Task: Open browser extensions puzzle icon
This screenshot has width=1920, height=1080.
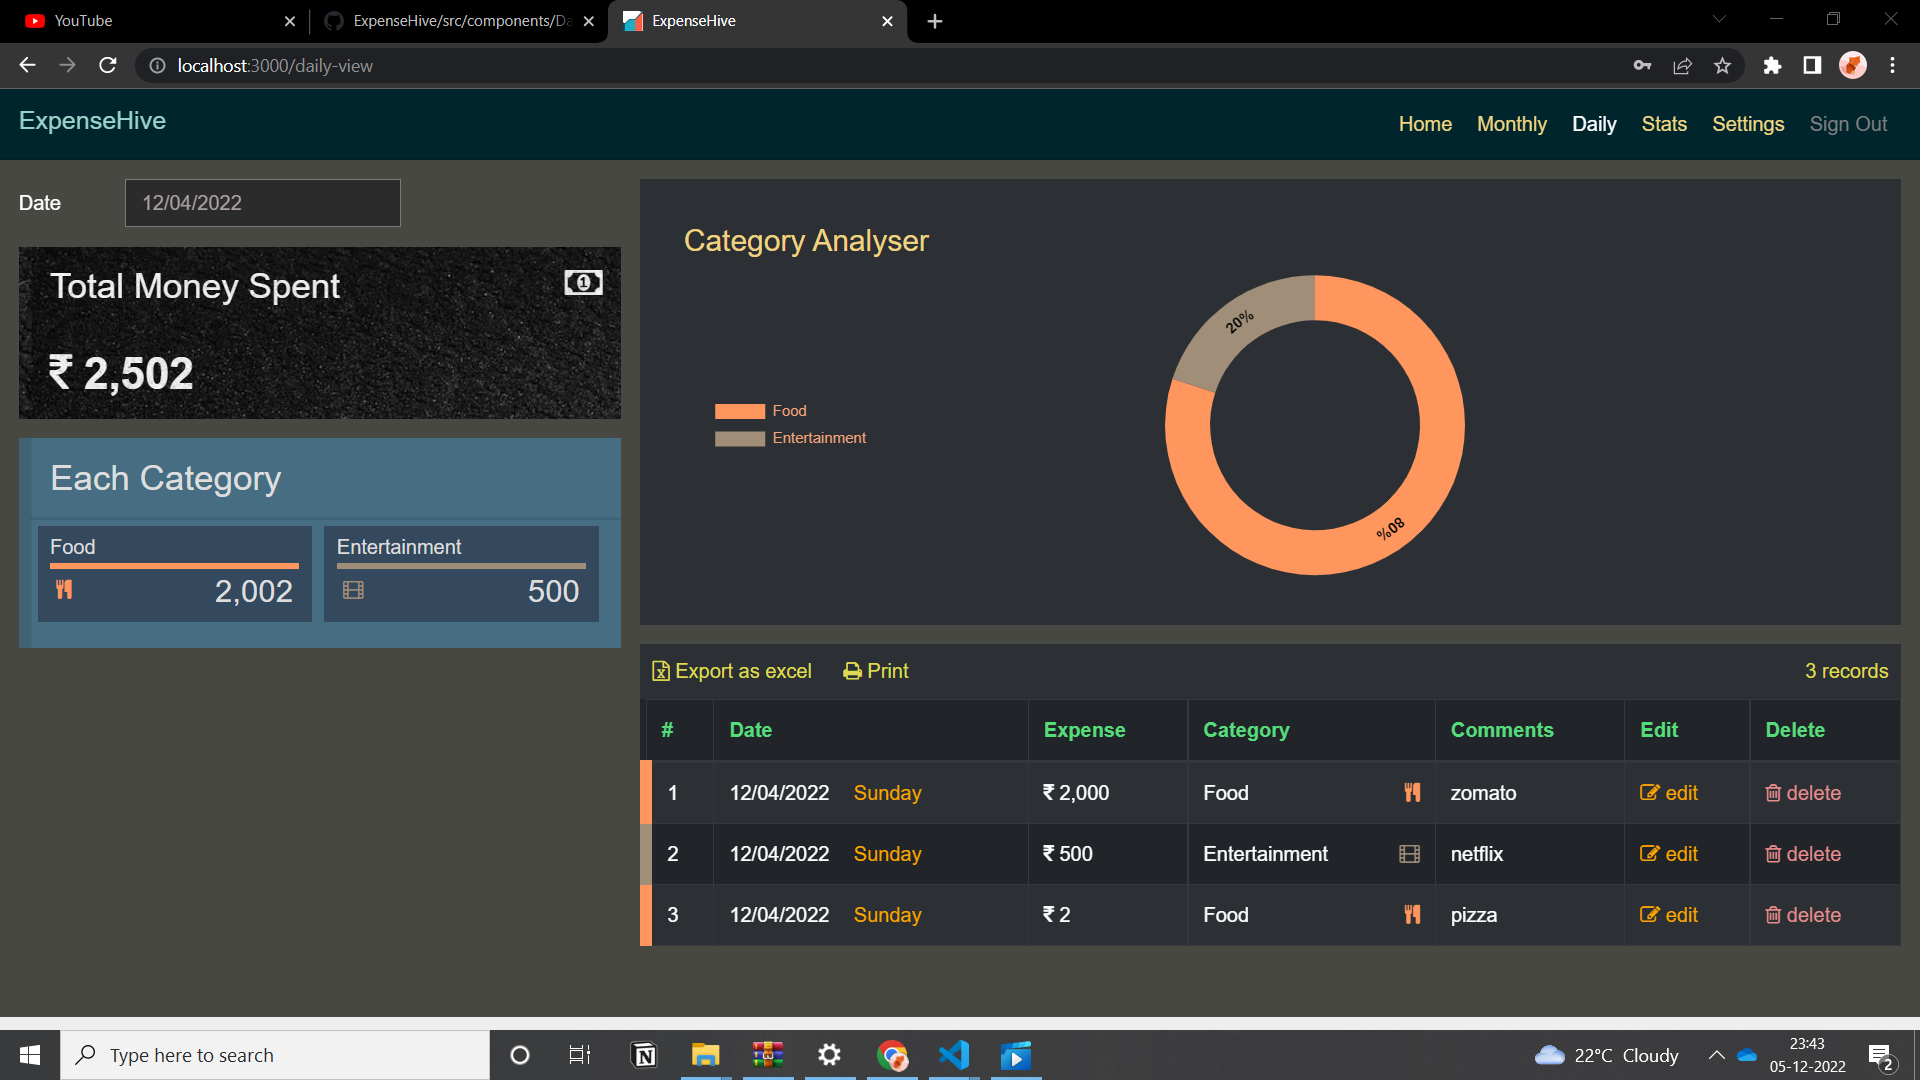Action: (1772, 66)
